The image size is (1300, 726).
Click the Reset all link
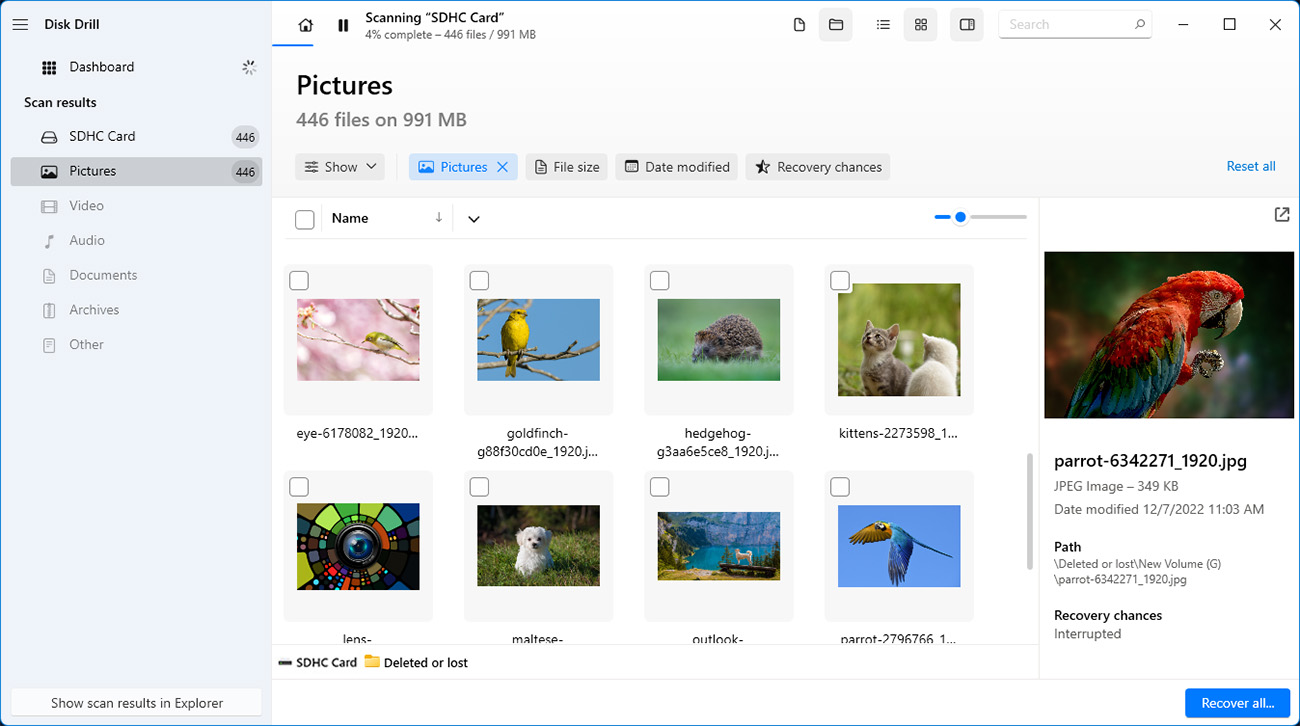tap(1250, 167)
